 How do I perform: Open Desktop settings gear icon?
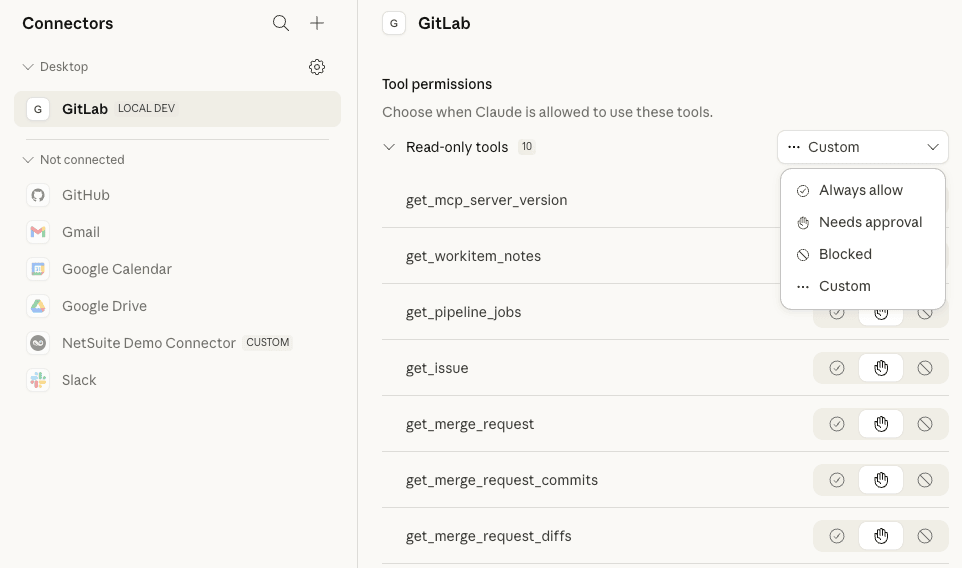[317, 67]
